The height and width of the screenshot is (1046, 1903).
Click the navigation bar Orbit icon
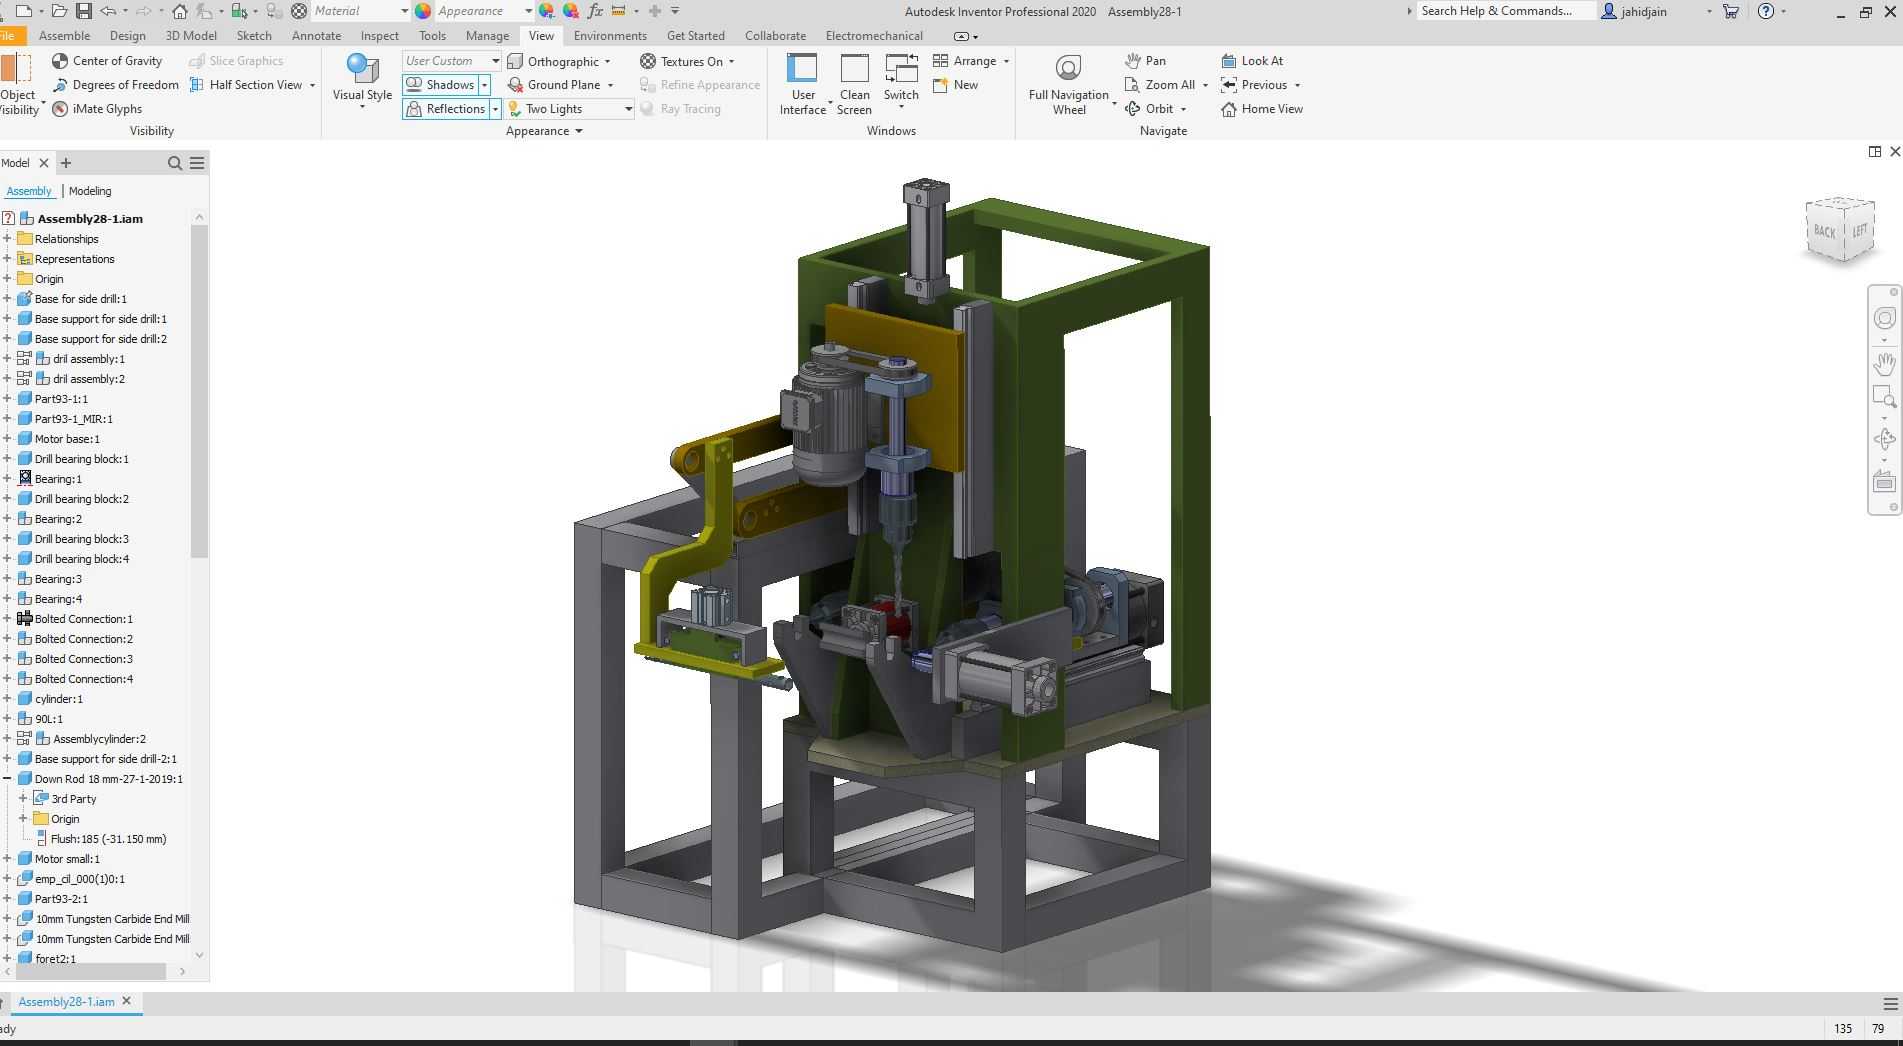(x=1884, y=439)
